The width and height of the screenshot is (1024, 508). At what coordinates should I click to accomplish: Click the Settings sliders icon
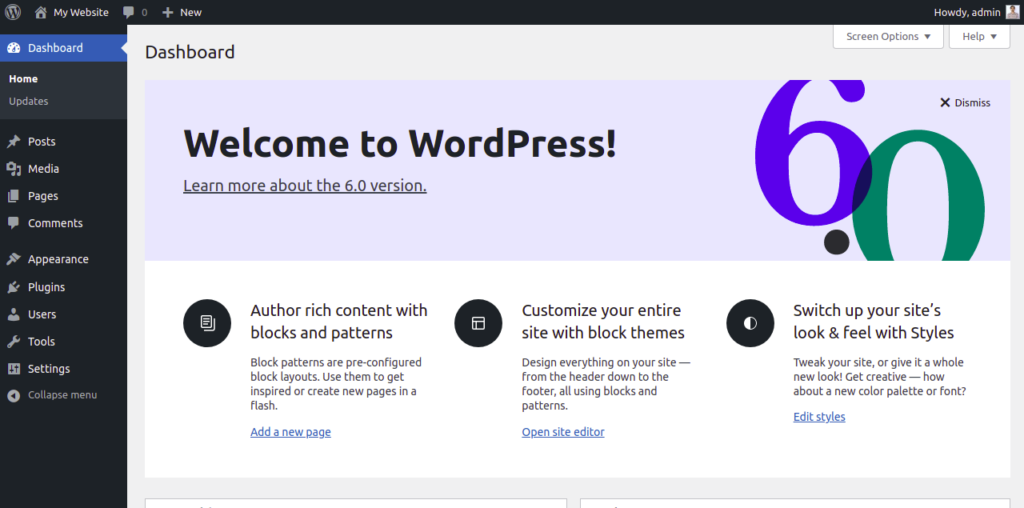14,369
